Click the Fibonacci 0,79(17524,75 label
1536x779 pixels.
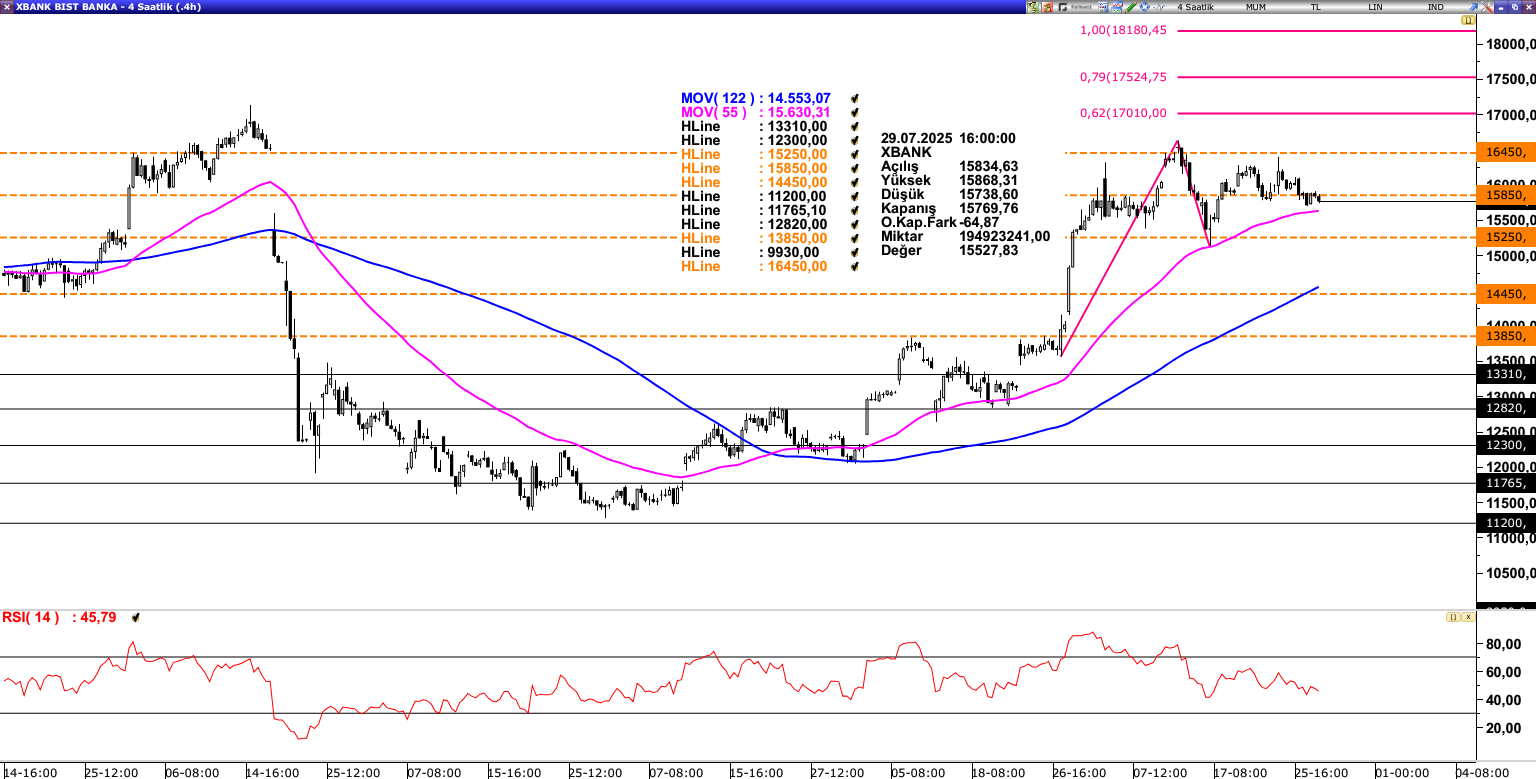[x=1123, y=77]
